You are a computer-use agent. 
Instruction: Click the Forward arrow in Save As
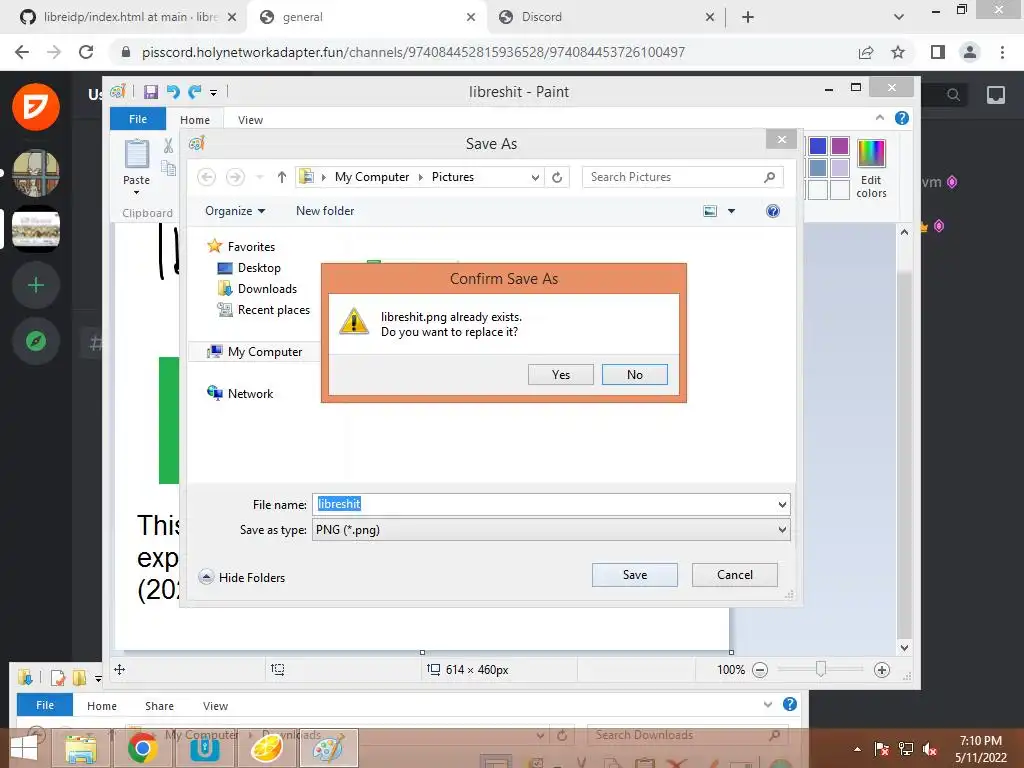235,177
